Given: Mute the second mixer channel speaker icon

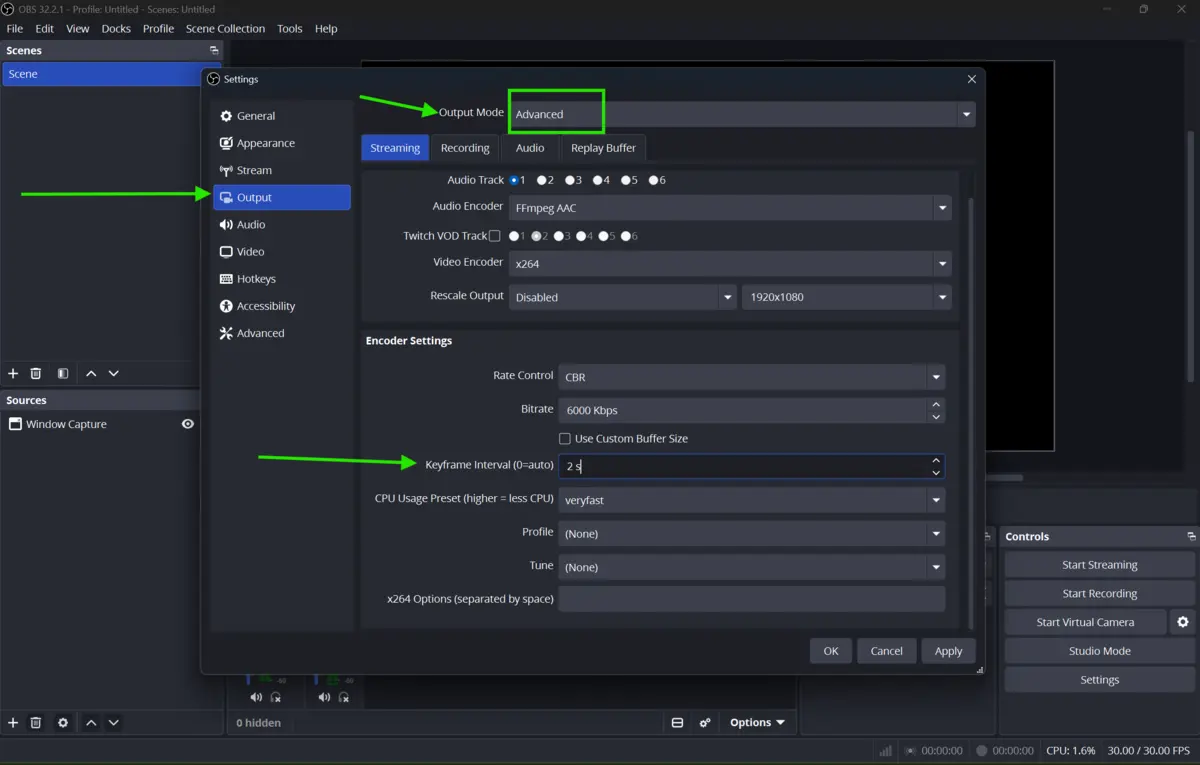Looking at the screenshot, I should pos(324,697).
